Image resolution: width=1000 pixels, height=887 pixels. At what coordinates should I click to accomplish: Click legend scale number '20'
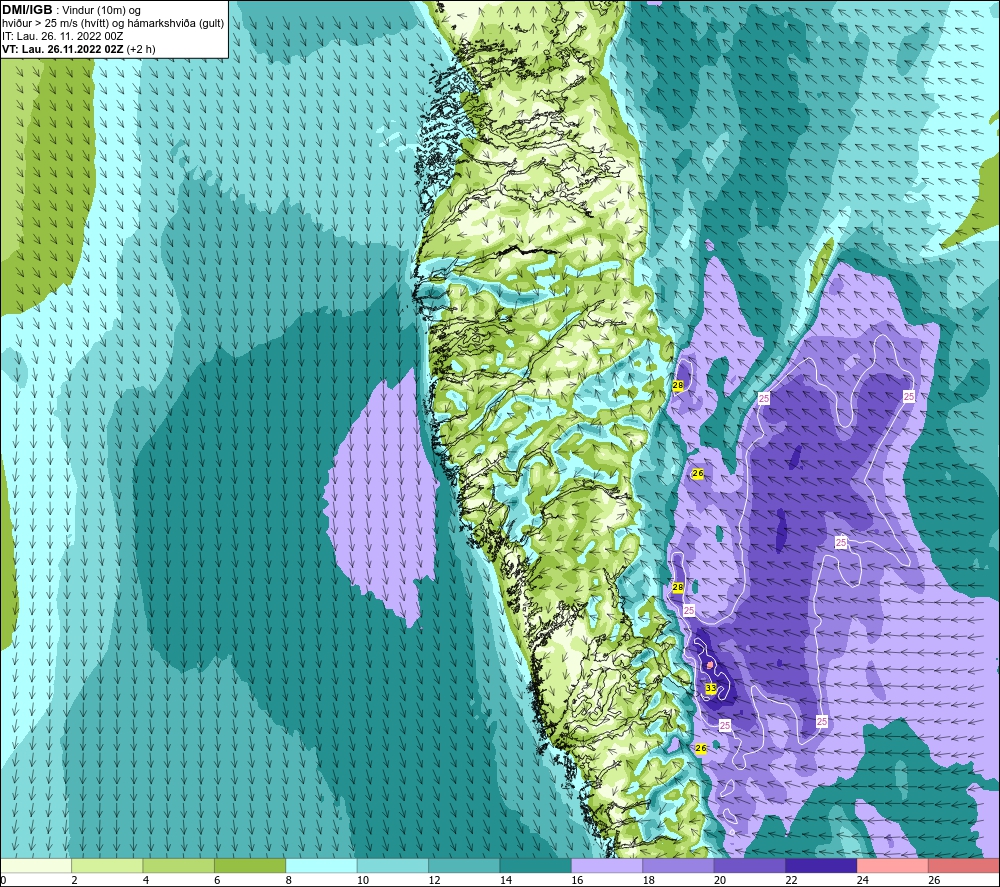[x=720, y=880]
